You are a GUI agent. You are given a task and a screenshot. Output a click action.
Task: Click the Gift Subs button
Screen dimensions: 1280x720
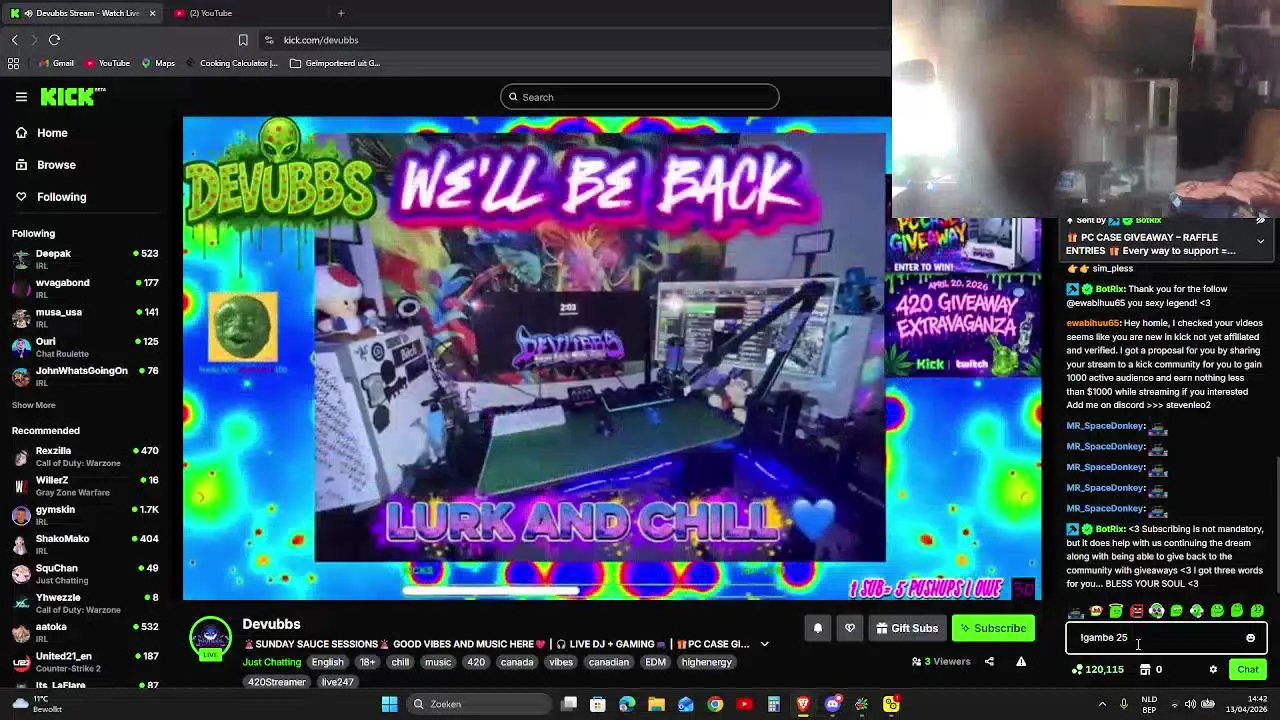point(907,628)
